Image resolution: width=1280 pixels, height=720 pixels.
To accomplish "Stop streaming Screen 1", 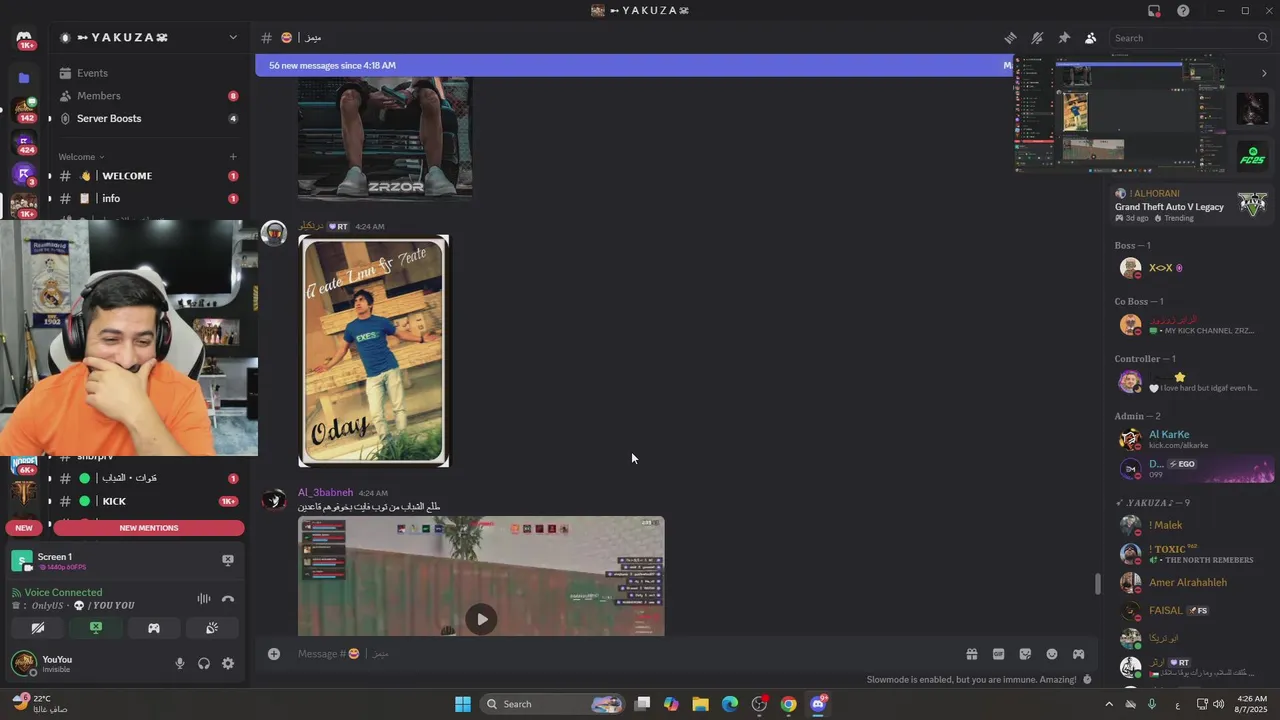I will 228,560.
